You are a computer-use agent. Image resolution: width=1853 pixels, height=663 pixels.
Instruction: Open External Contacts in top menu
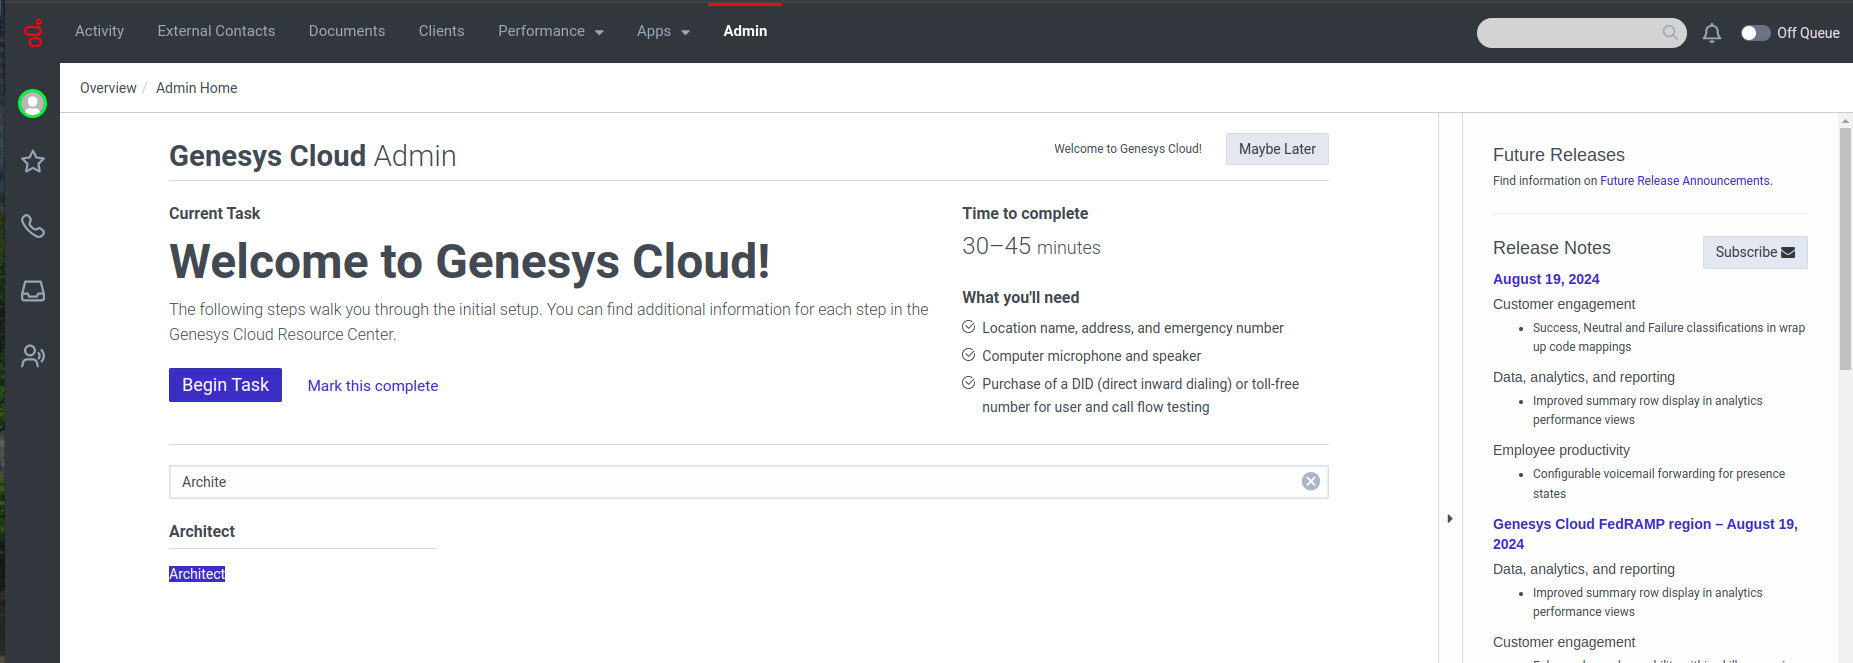[216, 31]
